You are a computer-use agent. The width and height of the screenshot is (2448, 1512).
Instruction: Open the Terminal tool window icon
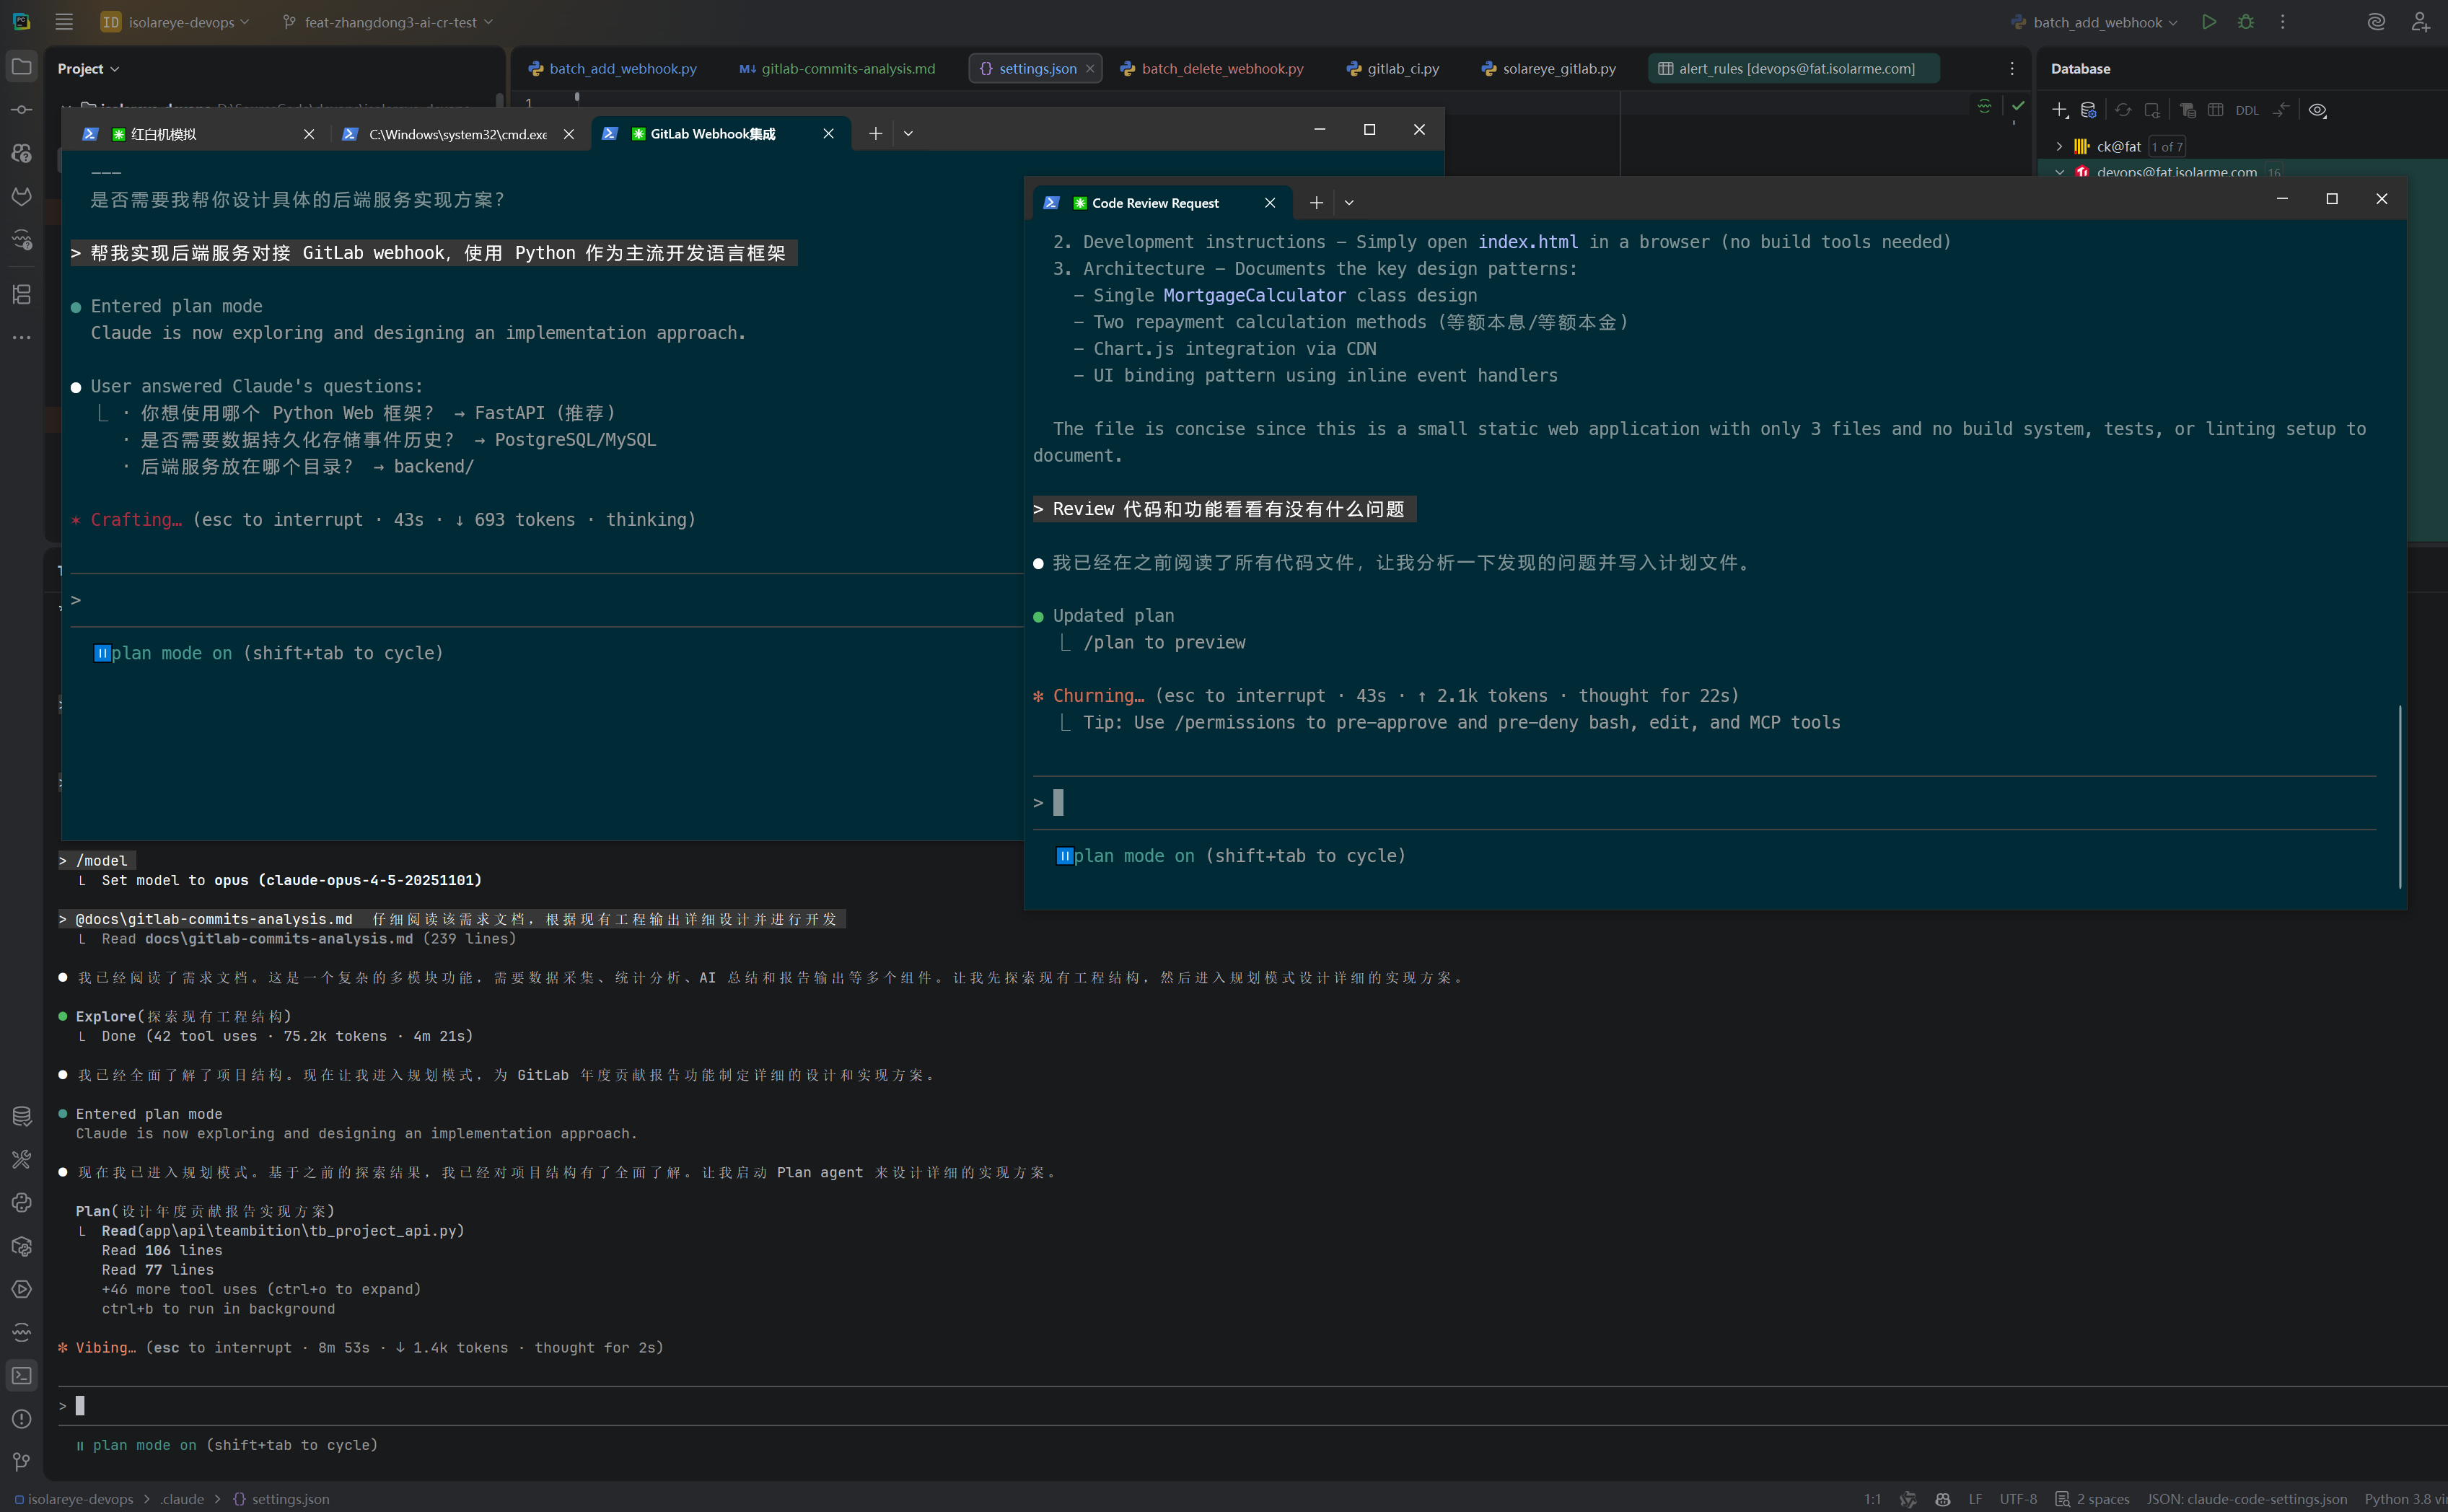(21, 1376)
